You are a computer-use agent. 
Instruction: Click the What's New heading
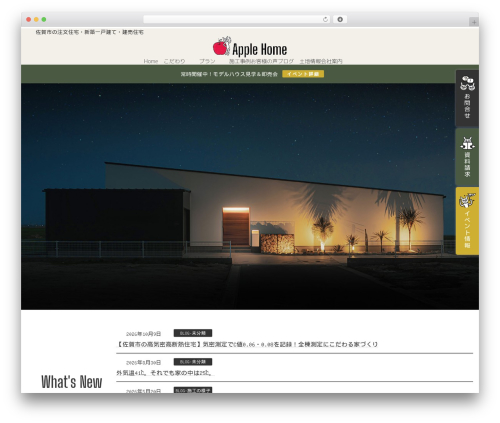click(x=72, y=382)
